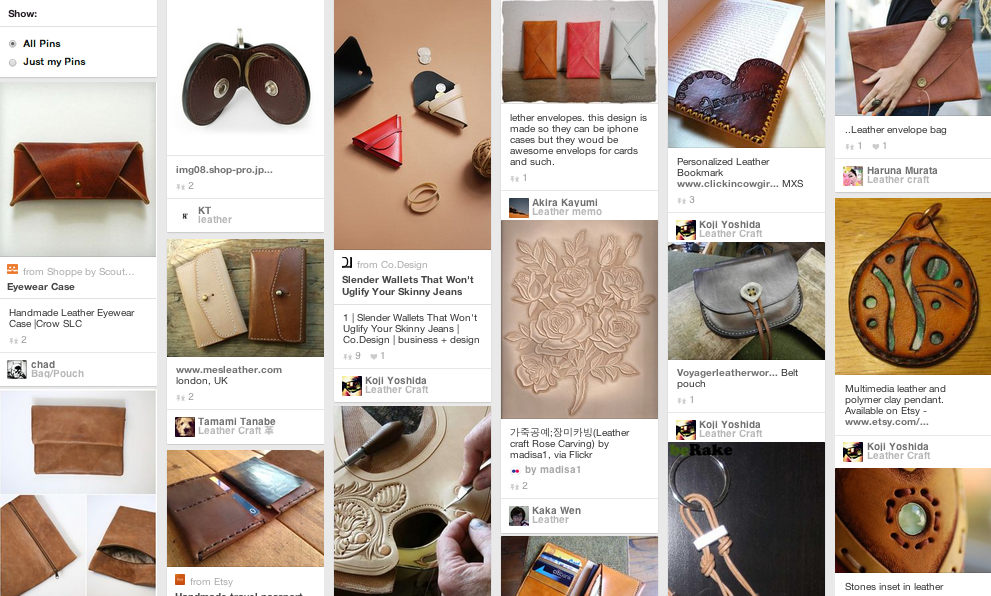Open the Eyewear Case title link
991x596 pixels.
(41, 287)
